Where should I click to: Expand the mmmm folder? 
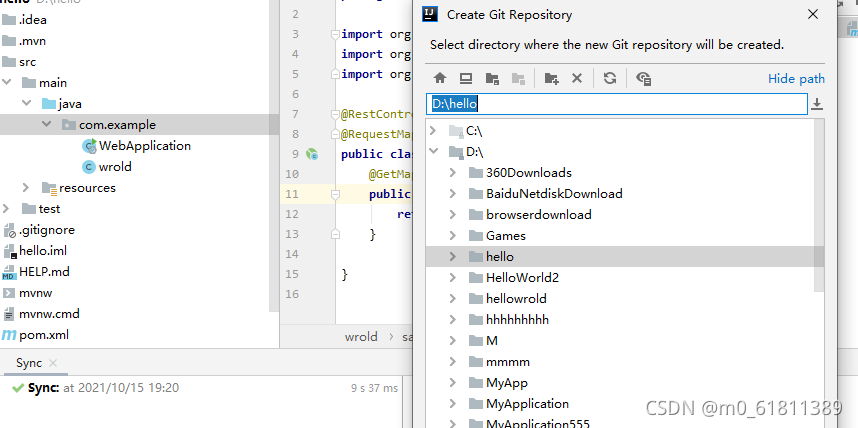click(453, 361)
